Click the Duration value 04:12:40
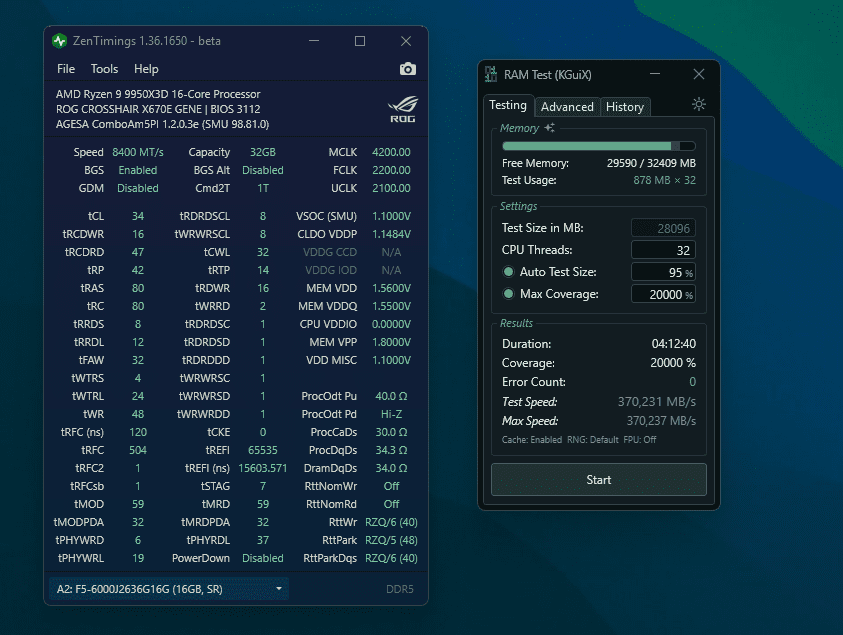 pos(673,344)
